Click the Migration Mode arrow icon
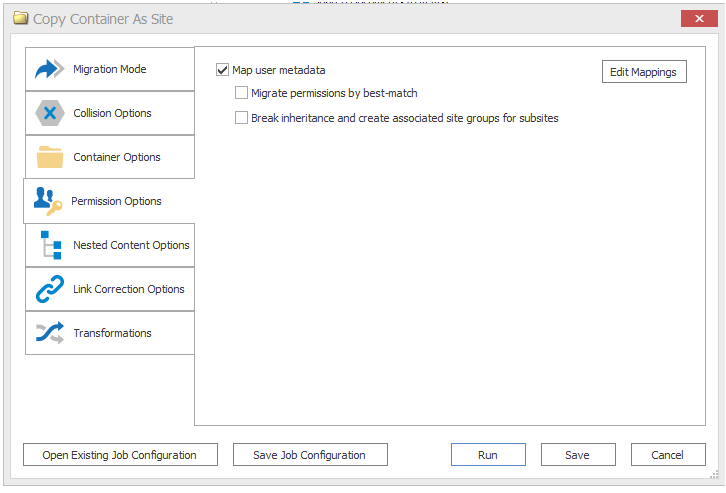726x493 pixels. pos(49,70)
